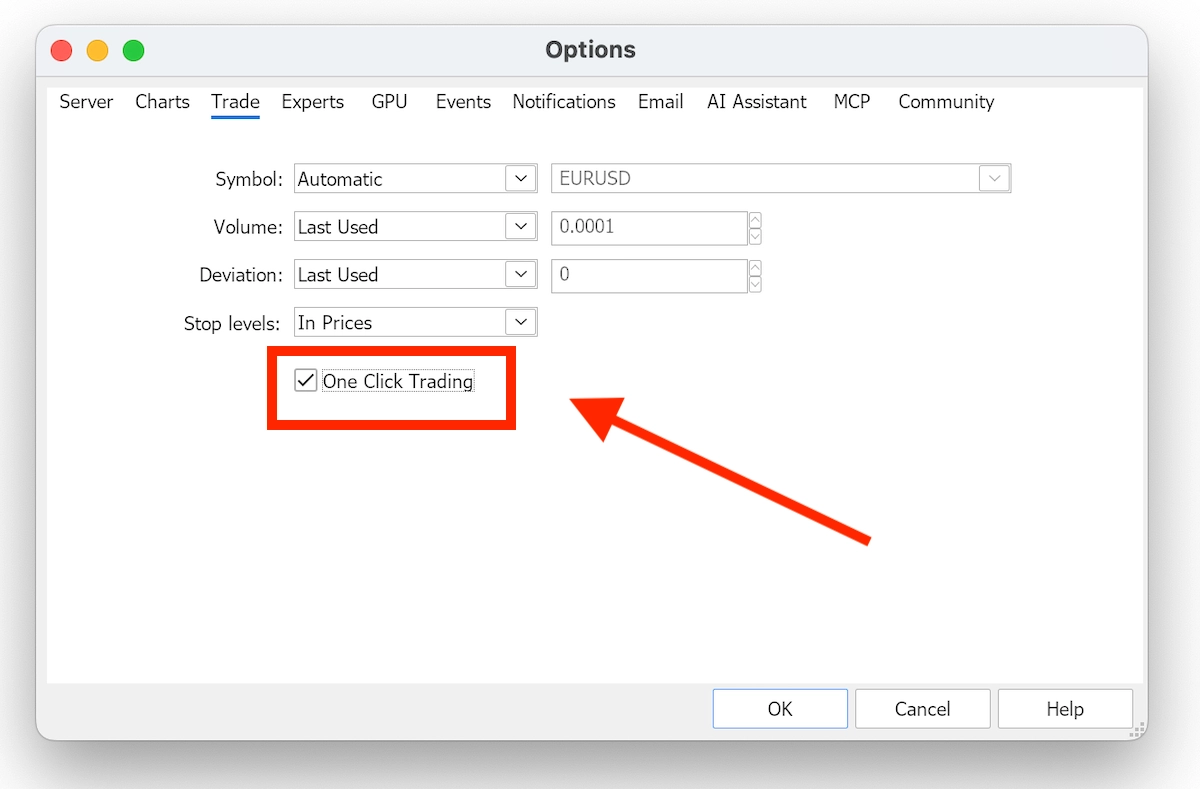Select the Trade tab
The image size is (1200, 789).
click(x=235, y=102)
